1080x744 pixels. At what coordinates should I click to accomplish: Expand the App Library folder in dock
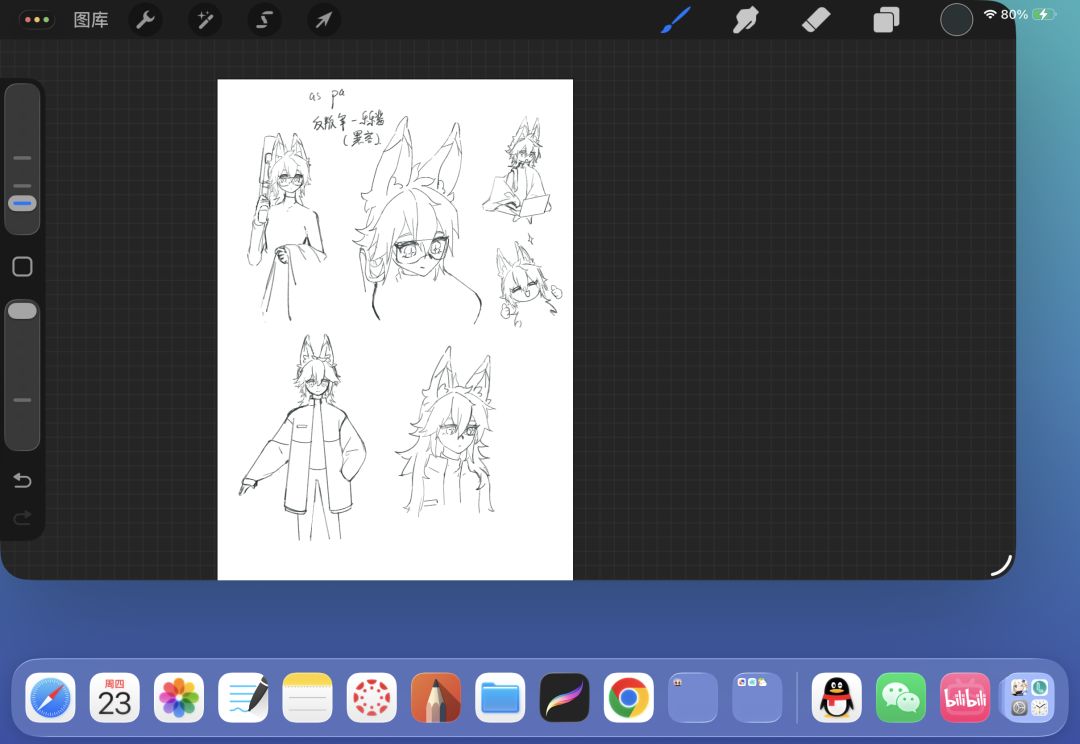(1029, 697)
